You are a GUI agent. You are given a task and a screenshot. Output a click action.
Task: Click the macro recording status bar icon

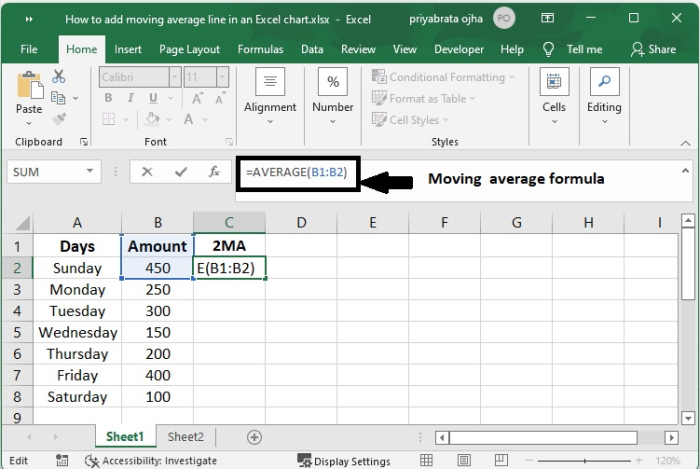click(x=63, y=460)
